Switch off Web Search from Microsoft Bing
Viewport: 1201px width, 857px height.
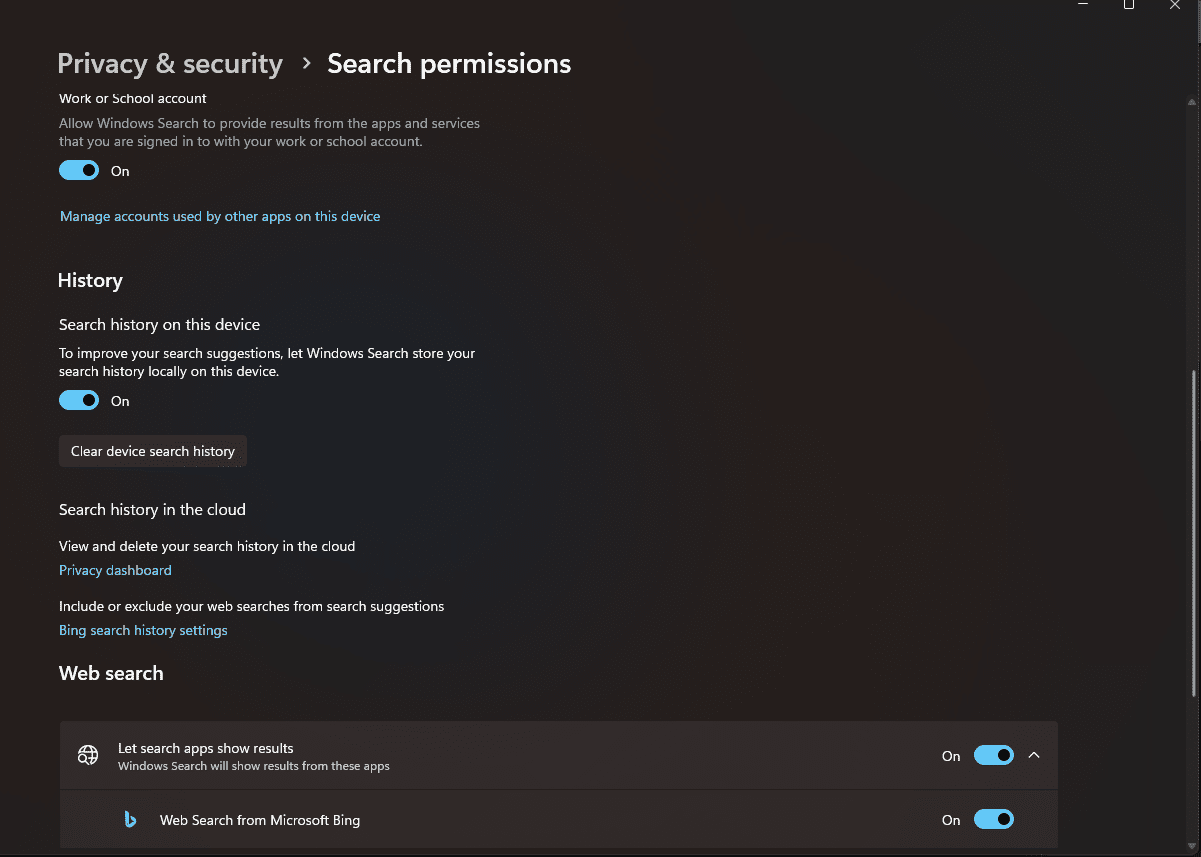coord(994,819)
